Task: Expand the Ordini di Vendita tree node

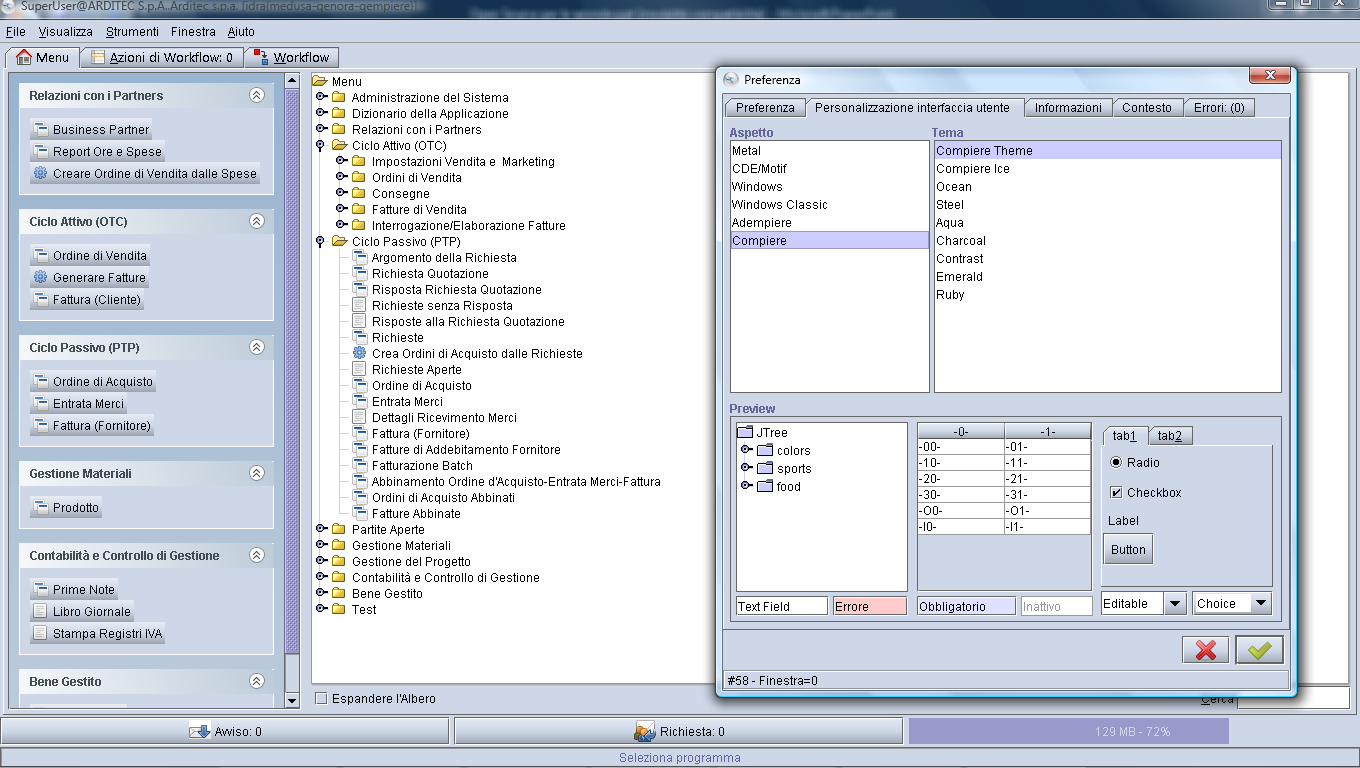Action: (x=342, y=177)
